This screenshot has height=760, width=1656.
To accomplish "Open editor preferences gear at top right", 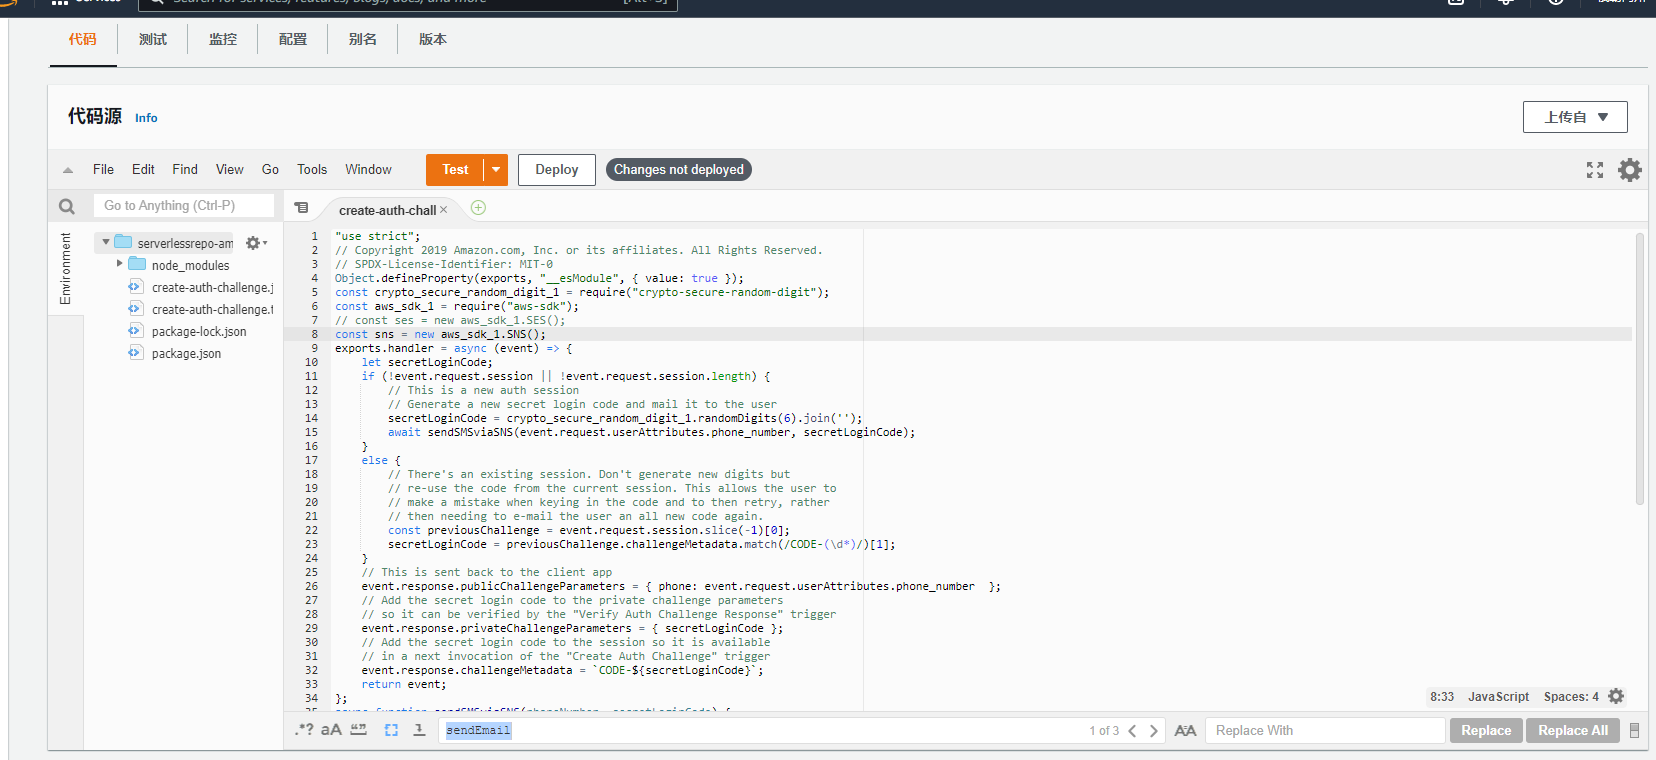I will tap(1630, 170).
